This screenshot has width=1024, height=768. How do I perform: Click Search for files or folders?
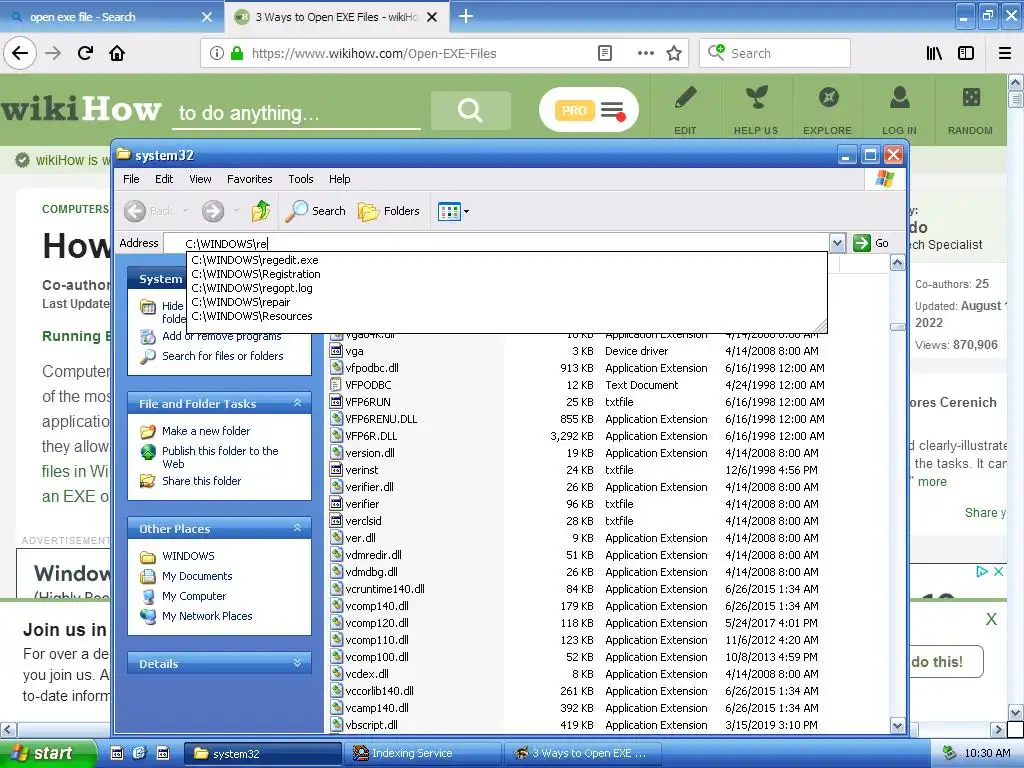coord(223,356)
